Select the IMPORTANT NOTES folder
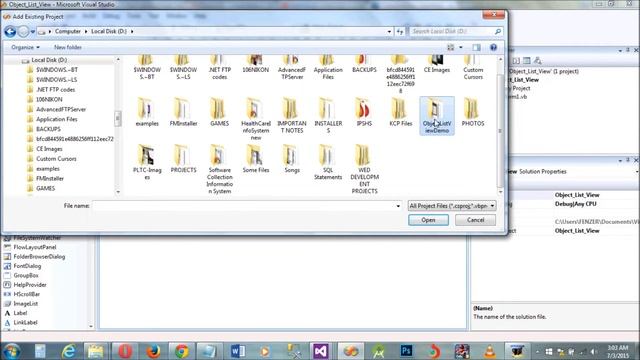The width and height of the screenshot is (640, 360). coord(291,116)
